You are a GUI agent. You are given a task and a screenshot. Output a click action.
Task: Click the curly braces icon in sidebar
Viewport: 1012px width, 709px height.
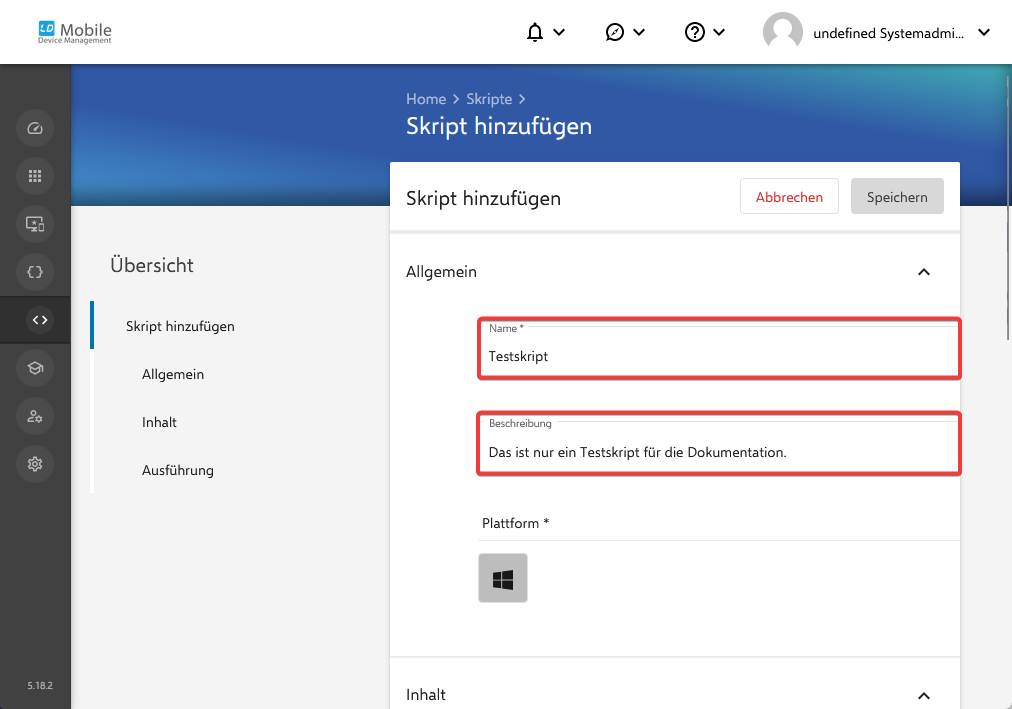(35, 272)
